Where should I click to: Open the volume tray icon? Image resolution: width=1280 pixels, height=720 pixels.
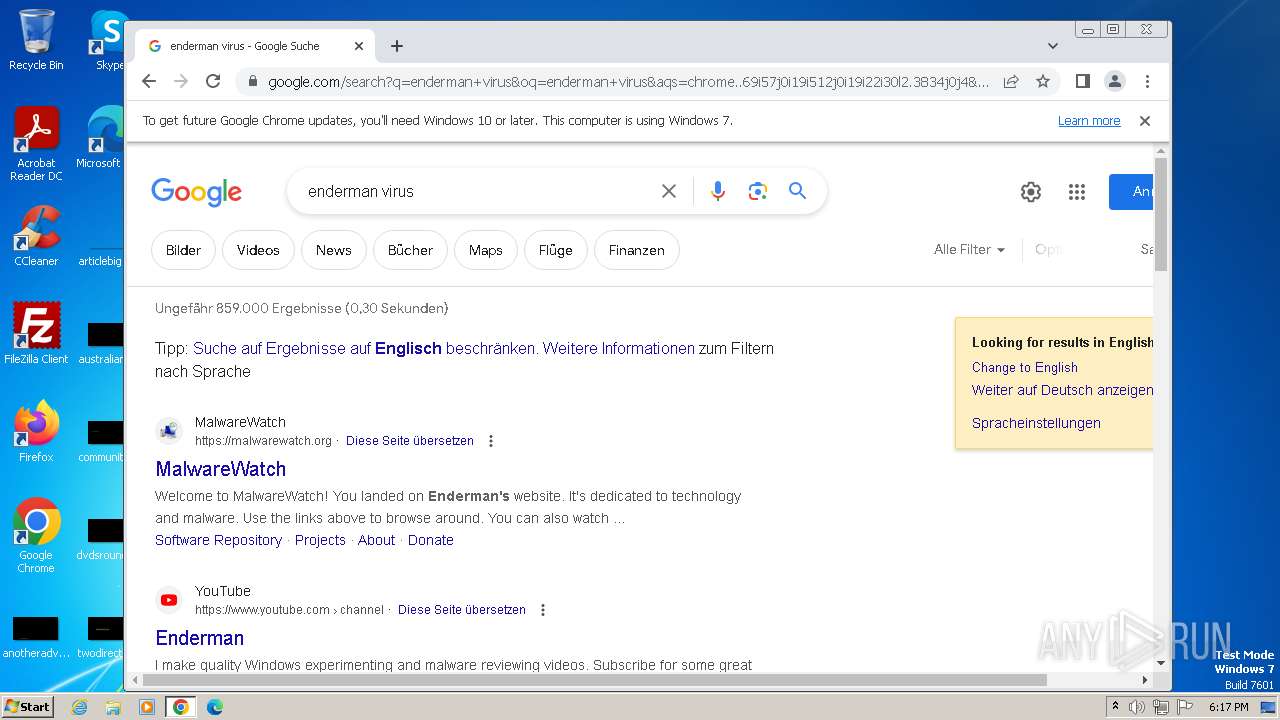coord(1137,707)
